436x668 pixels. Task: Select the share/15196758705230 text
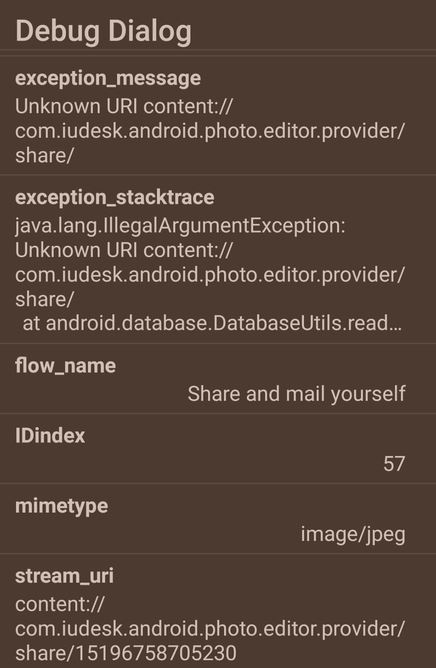click(x=126, y=654)
